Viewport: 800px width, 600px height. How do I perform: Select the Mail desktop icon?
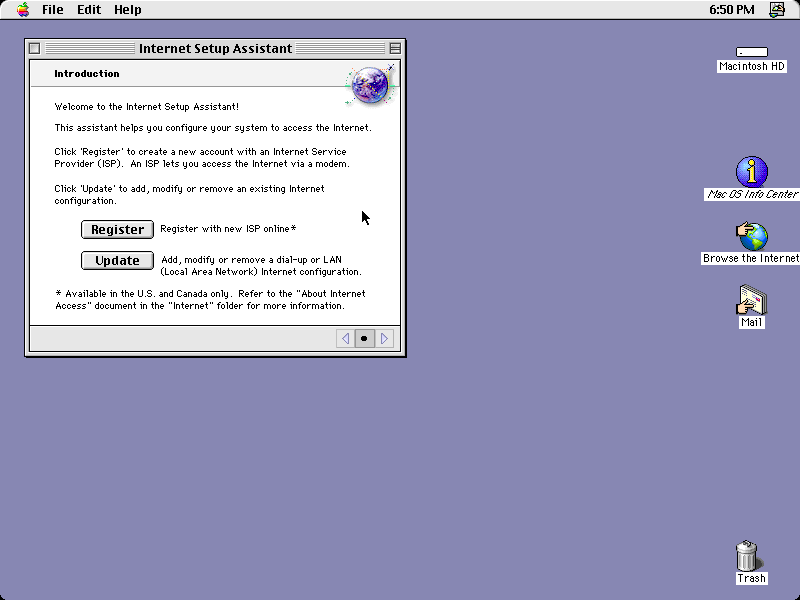[x=752, y=300]
